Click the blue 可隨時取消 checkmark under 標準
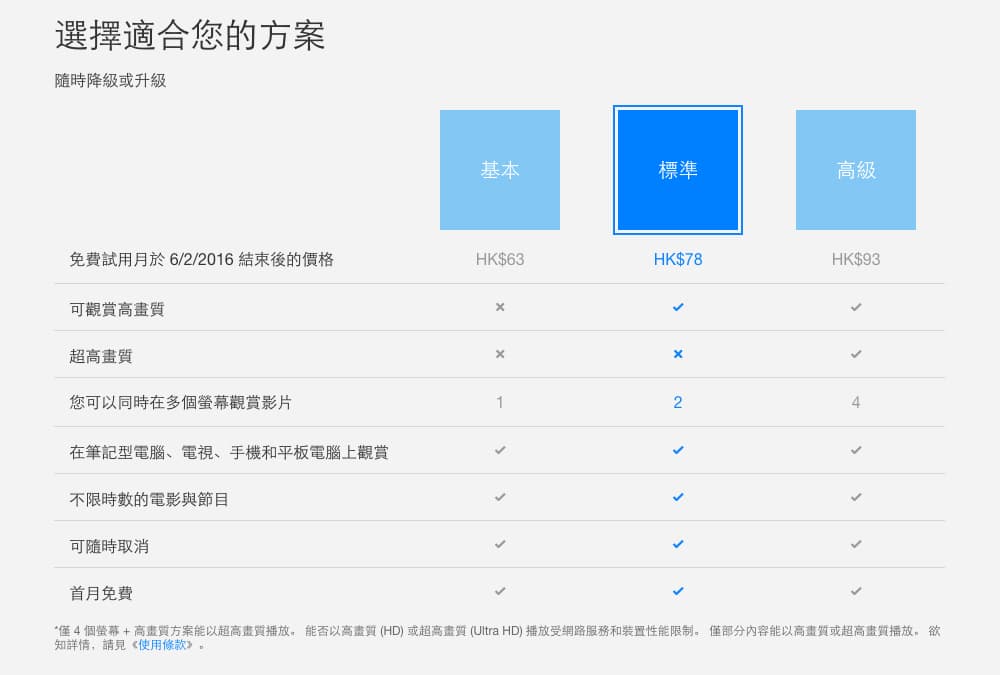This screenshot has height=675, width=1000. pyautogui.click(x=678, y=544)
